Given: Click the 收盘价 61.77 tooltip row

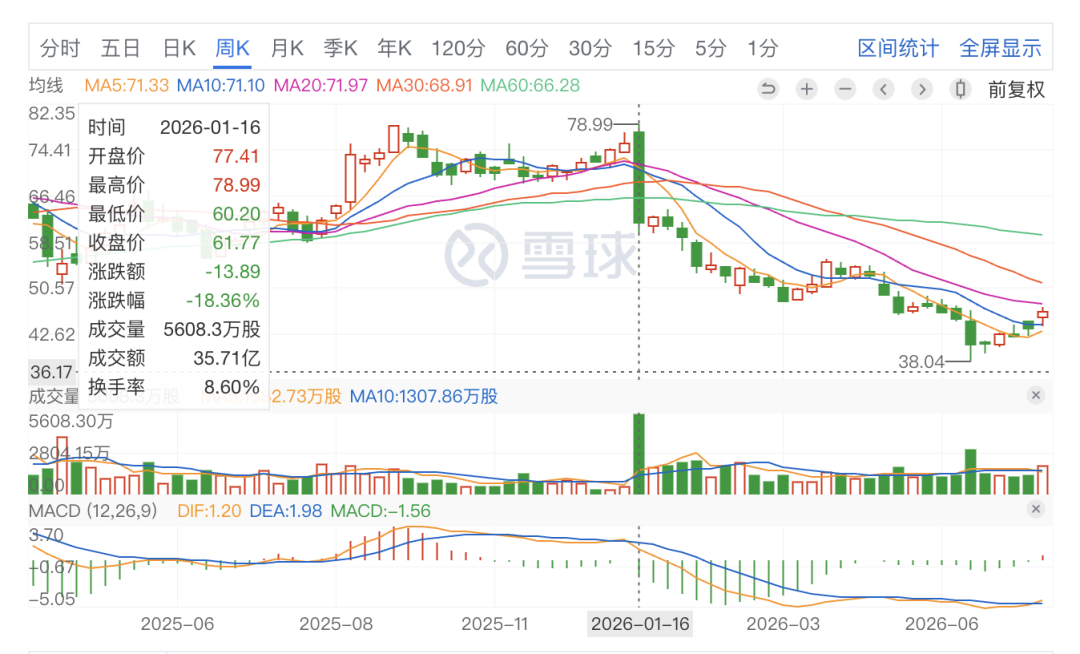Looking at the screenshot, I should click(174, 243).
